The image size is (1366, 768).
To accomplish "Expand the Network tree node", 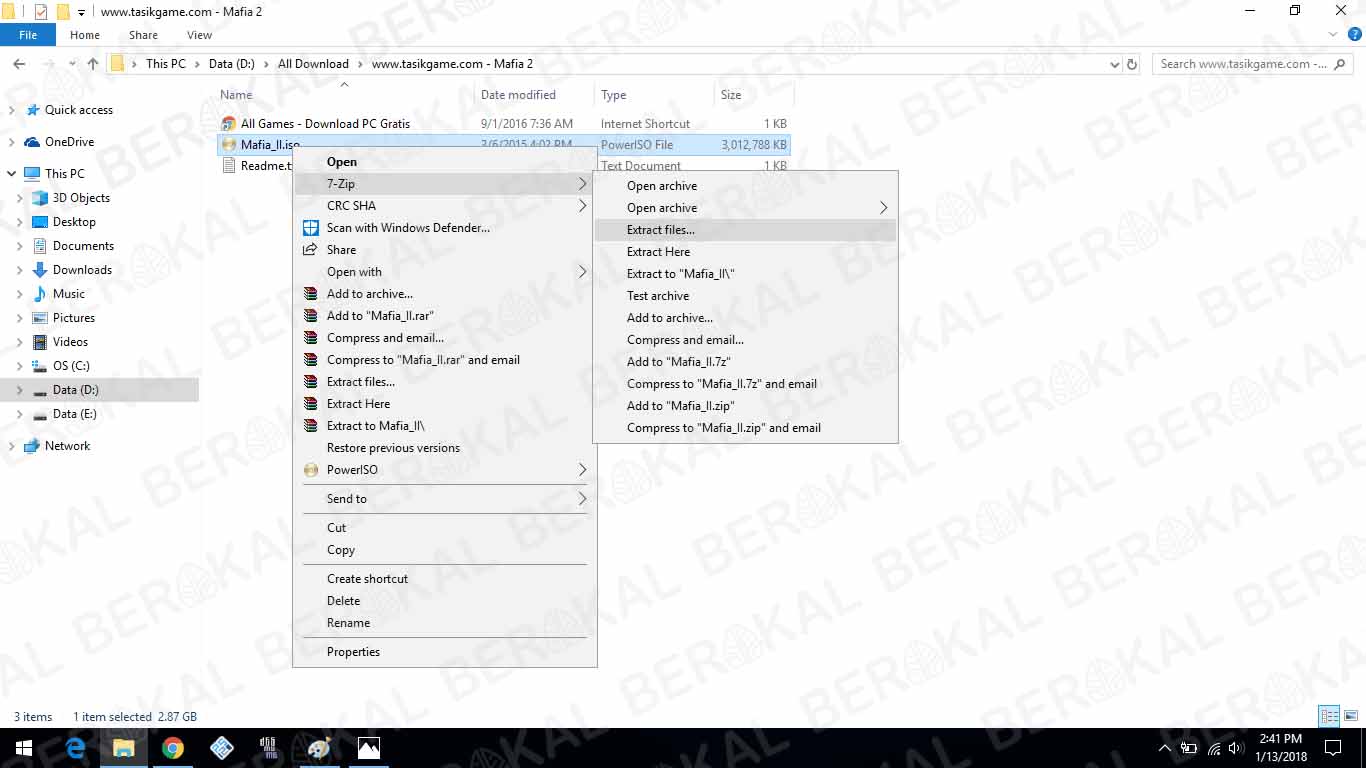I will click(x=12, y=446).
